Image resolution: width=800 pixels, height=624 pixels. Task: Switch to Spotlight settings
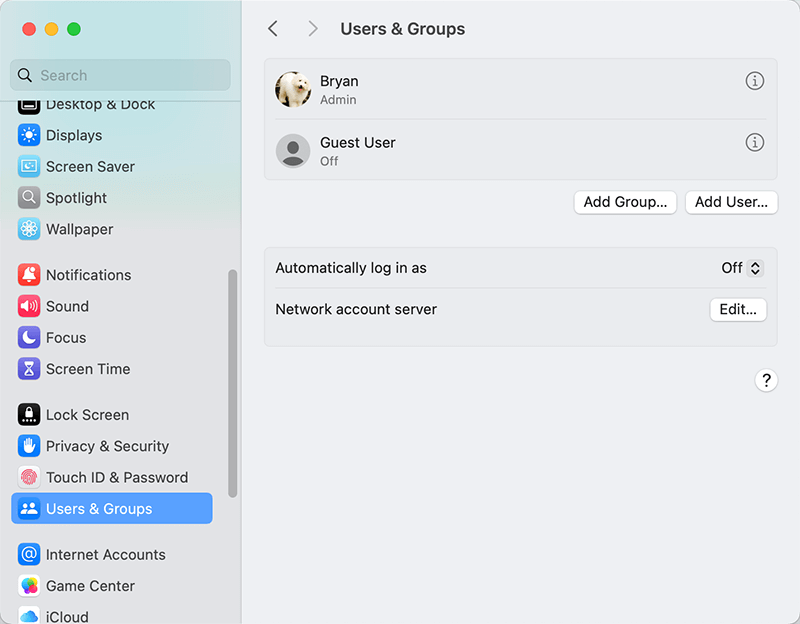[29, 198]
